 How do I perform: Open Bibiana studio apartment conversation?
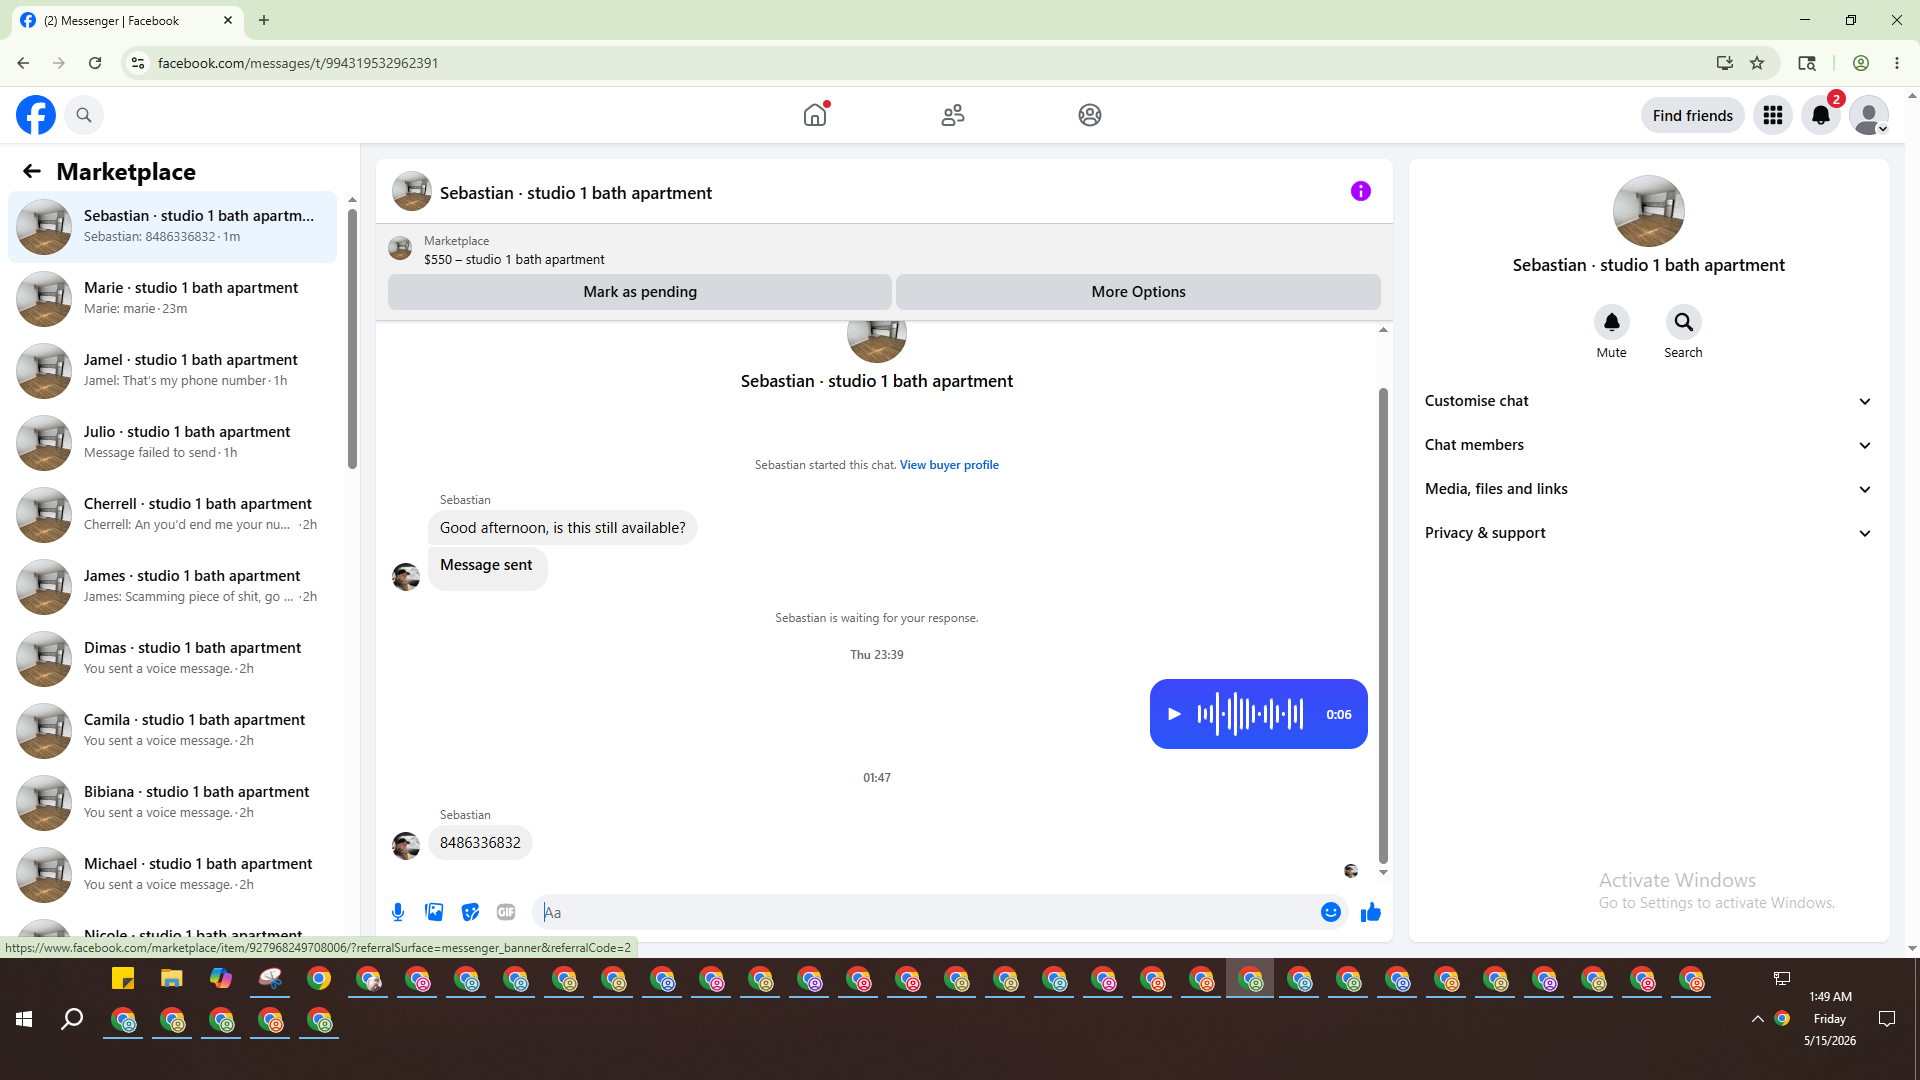pyautogui.click(x=172, y=803)
